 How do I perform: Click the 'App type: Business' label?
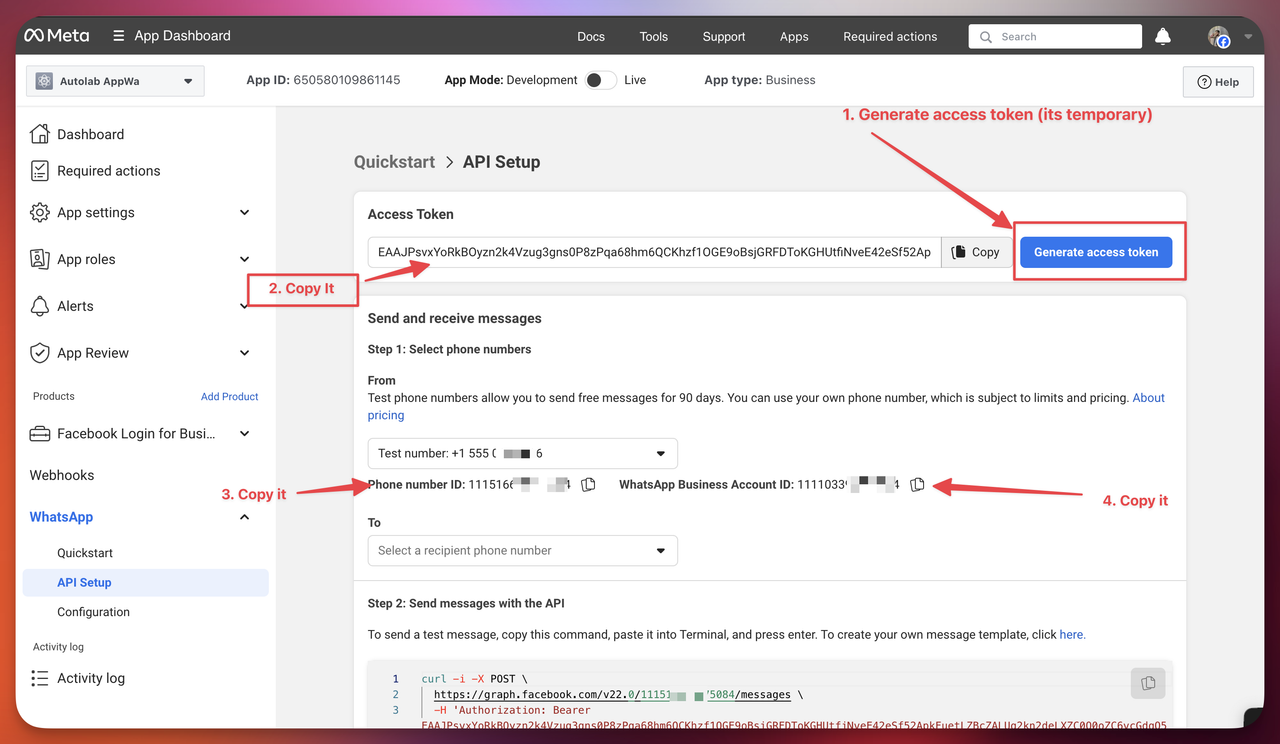[760, 80]
